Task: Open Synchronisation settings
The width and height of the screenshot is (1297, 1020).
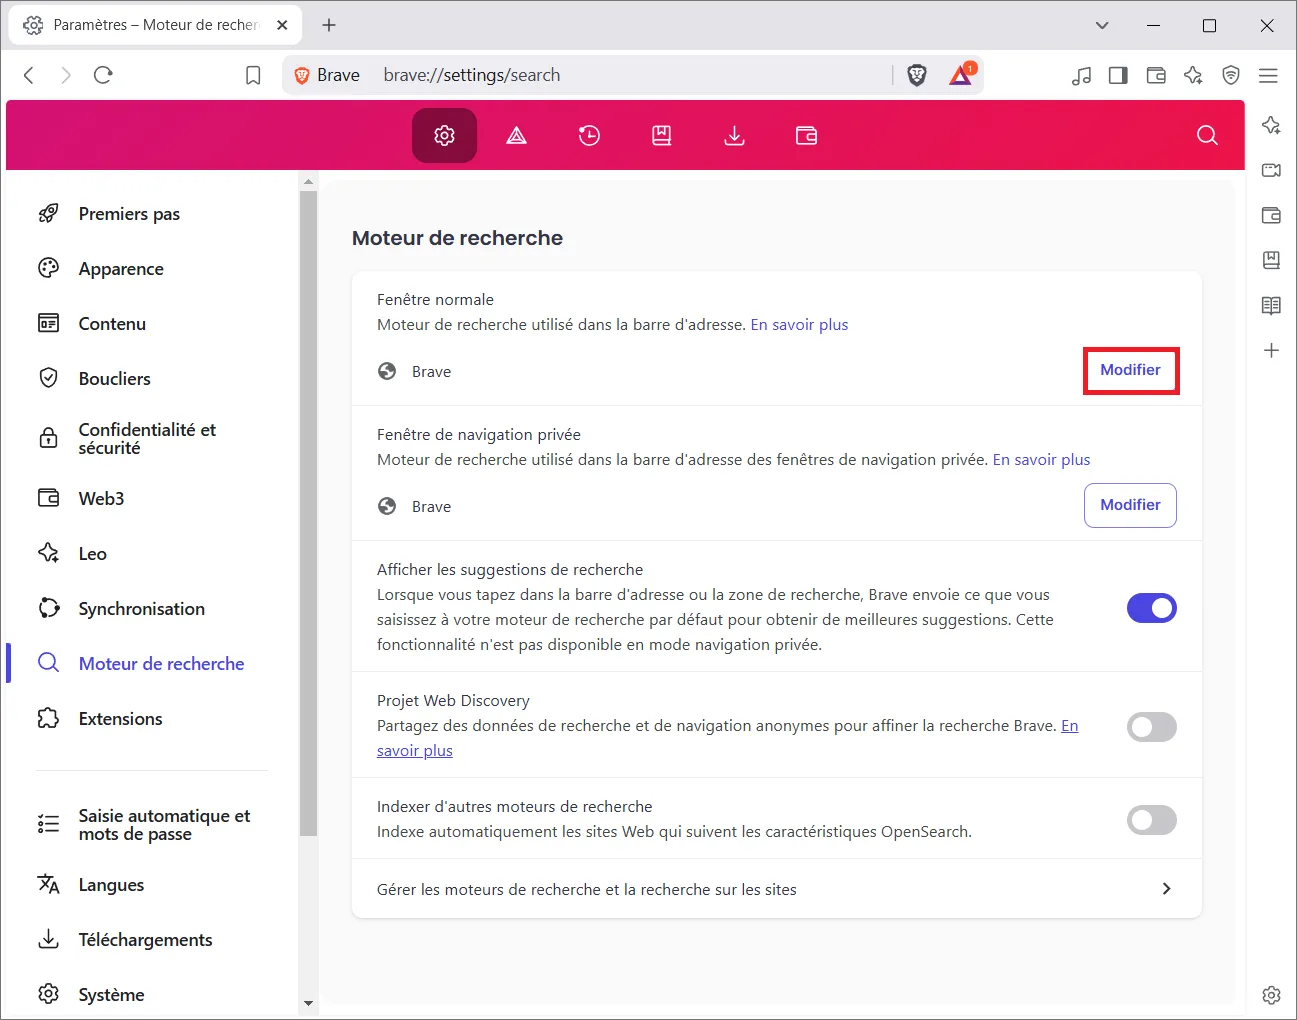Action: click(141, 609)
